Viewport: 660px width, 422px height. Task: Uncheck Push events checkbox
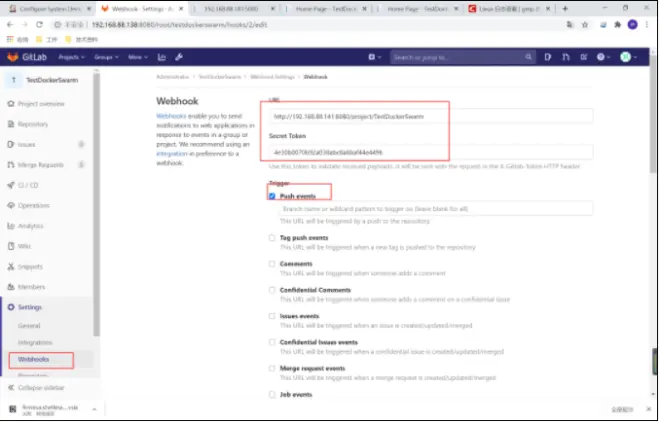click(x=272, y=196)
